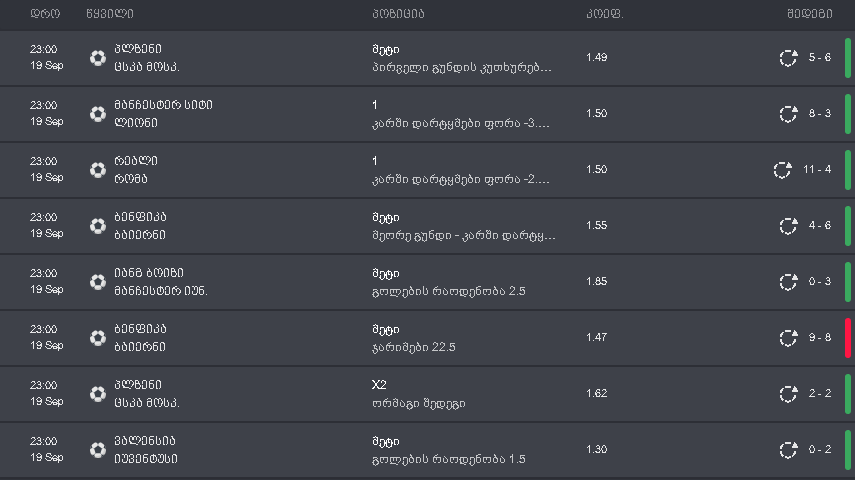Click the 1.85 odds value
Viewport: 855px width, 480px height.
(x=597, y=282)
